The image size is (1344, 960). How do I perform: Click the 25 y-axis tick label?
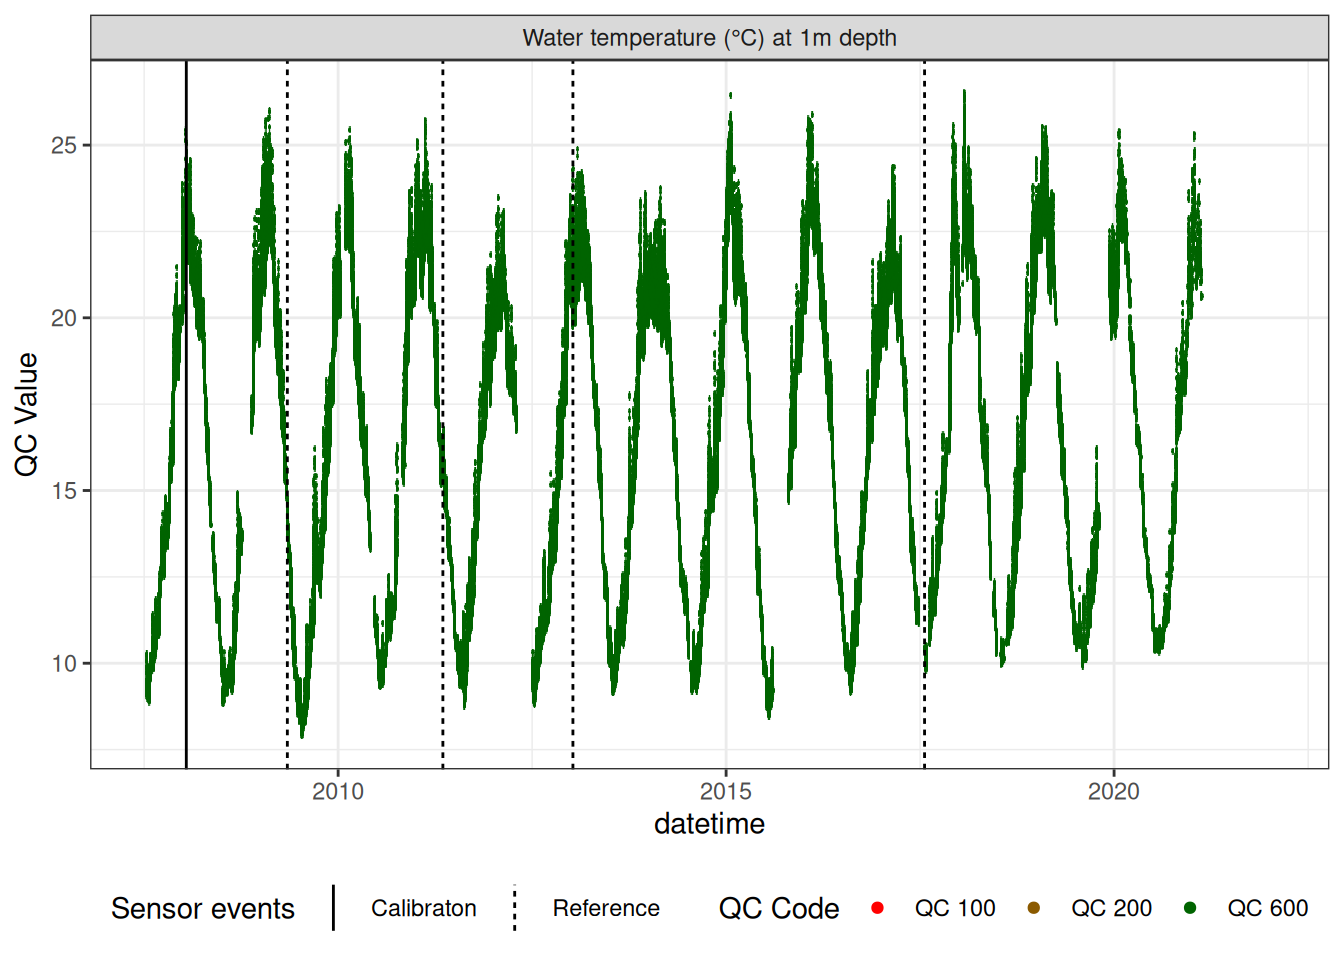[64, 145]
